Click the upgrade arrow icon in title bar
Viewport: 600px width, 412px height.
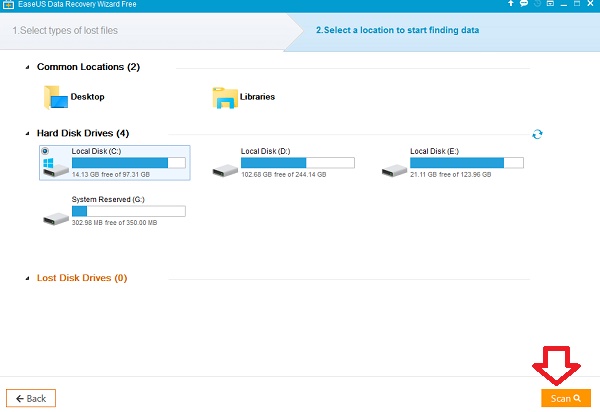510,3
